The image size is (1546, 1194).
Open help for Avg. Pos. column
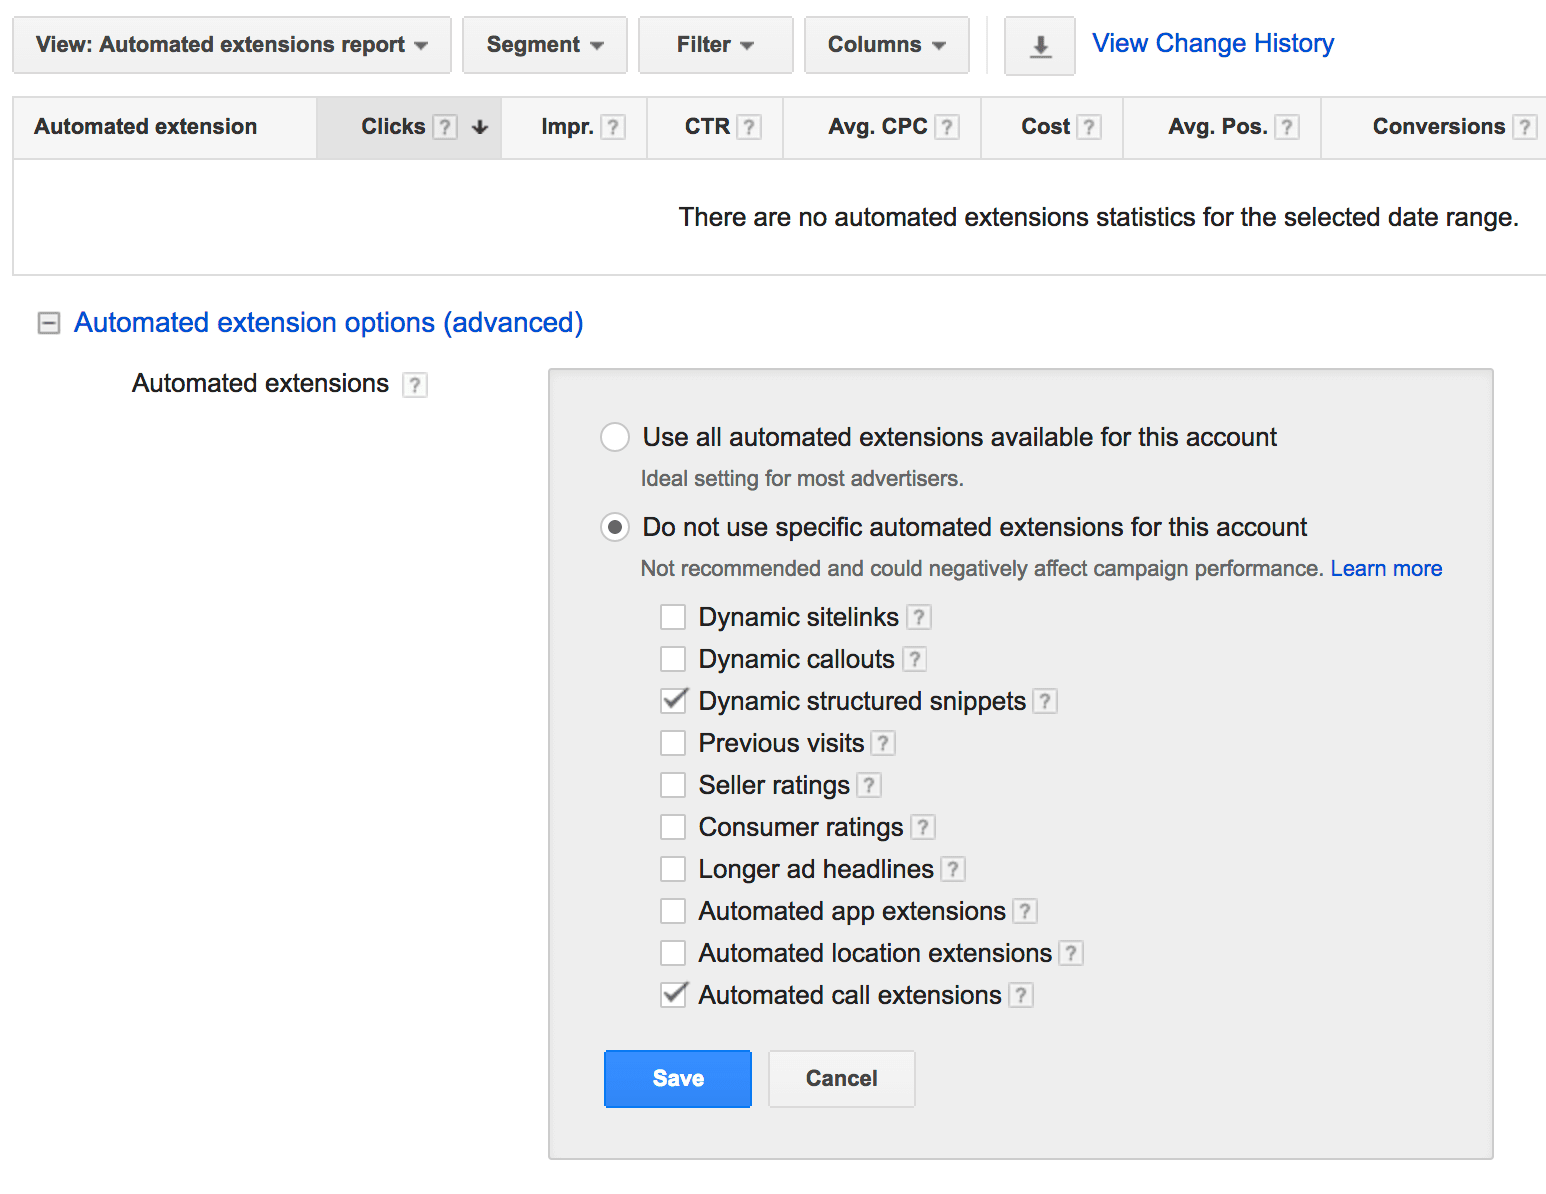(1289, 126)
